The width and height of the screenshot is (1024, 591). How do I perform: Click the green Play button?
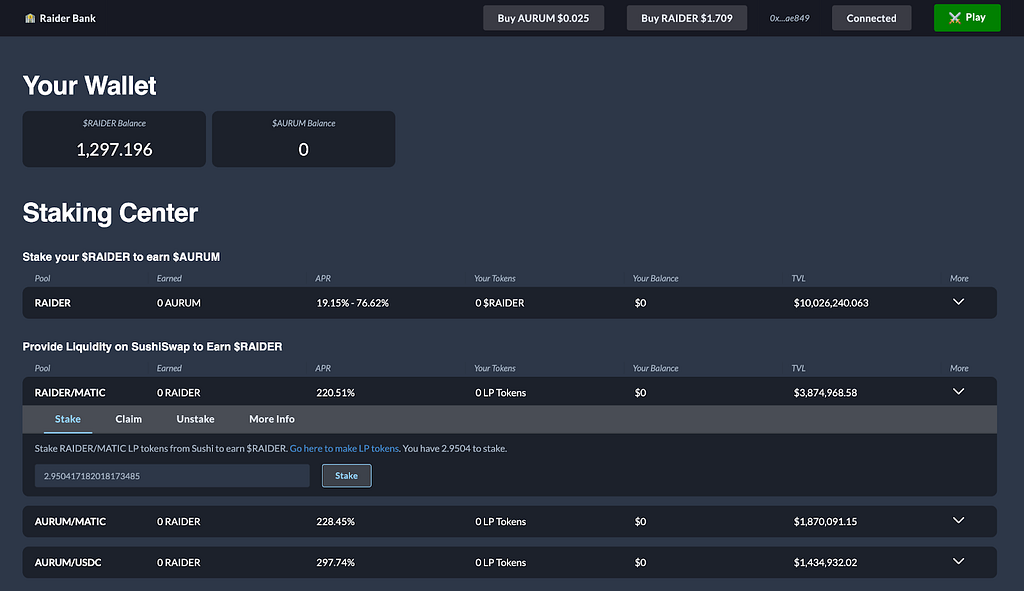click(967, 18)
